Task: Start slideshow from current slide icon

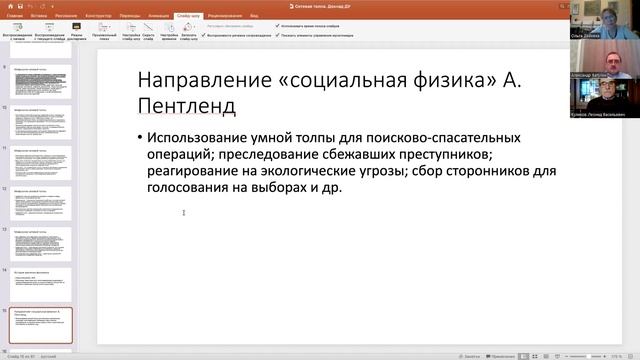Action: (x=49, y=27)
